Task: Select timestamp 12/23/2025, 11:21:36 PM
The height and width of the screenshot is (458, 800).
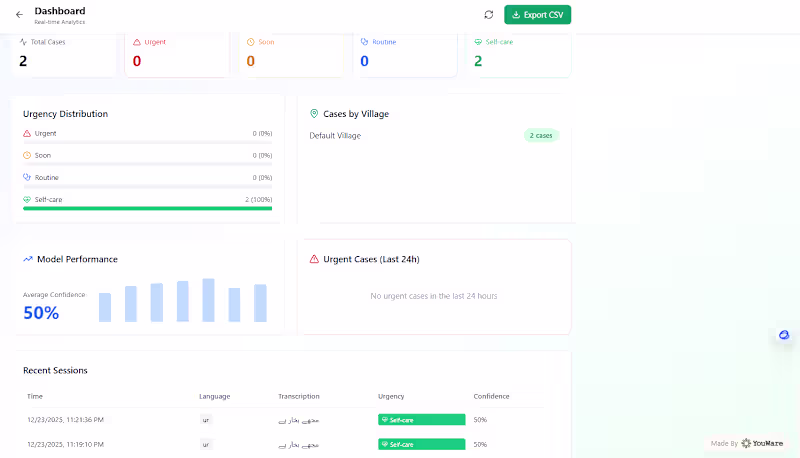Action: point(65,420)
